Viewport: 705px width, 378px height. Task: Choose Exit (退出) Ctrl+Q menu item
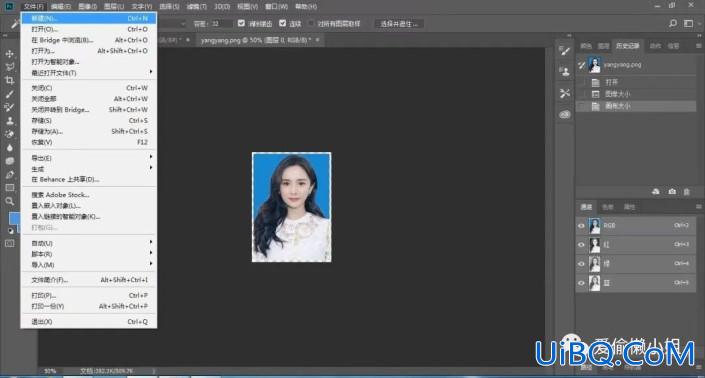pyautogui.click(x=89, y=321)
